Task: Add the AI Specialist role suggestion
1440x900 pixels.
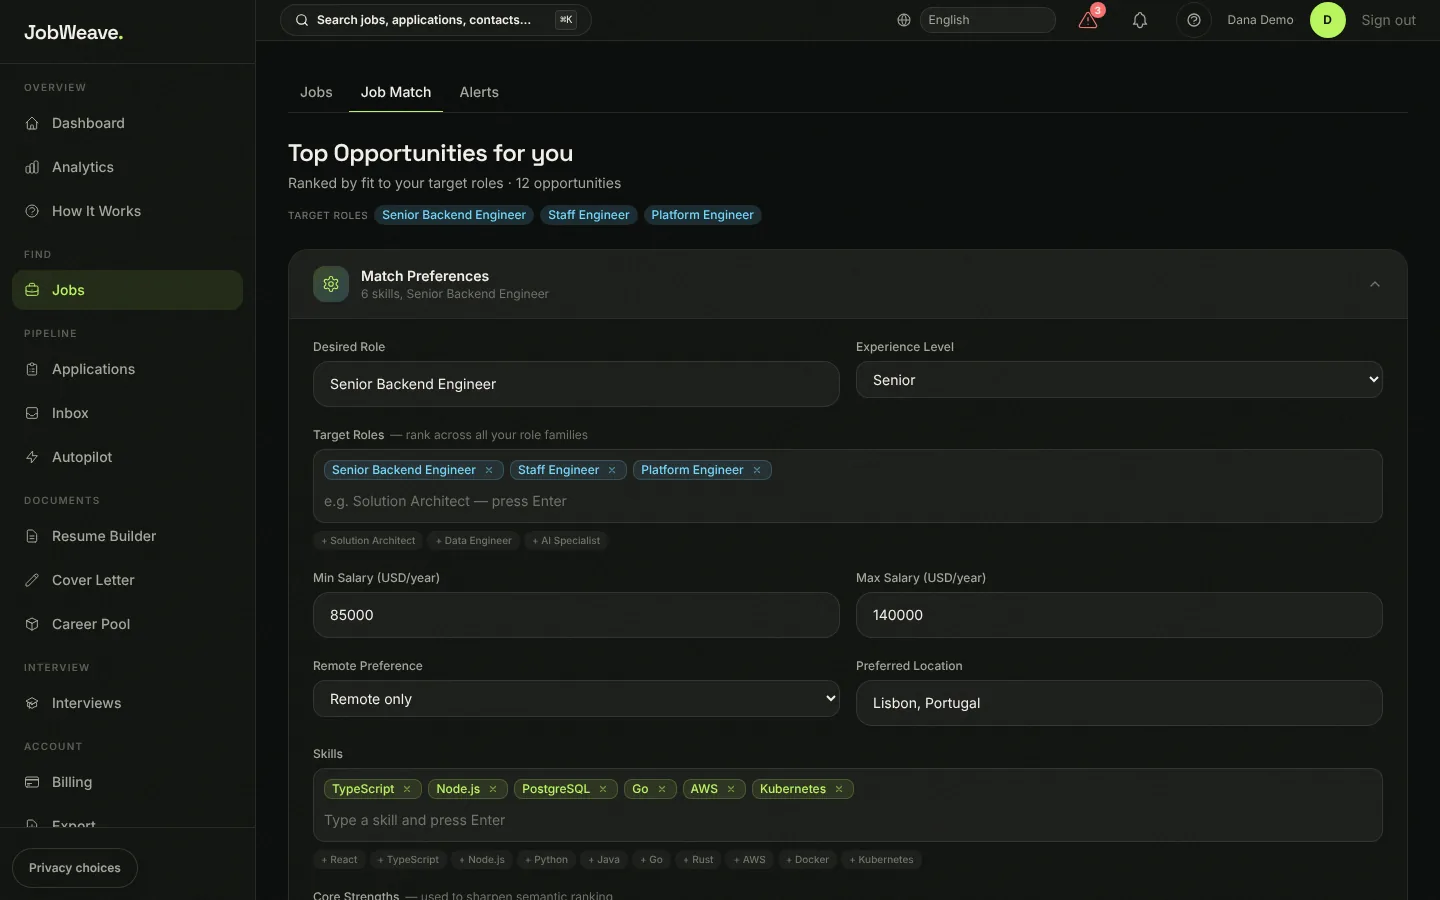Action: [x=566, y=541]
